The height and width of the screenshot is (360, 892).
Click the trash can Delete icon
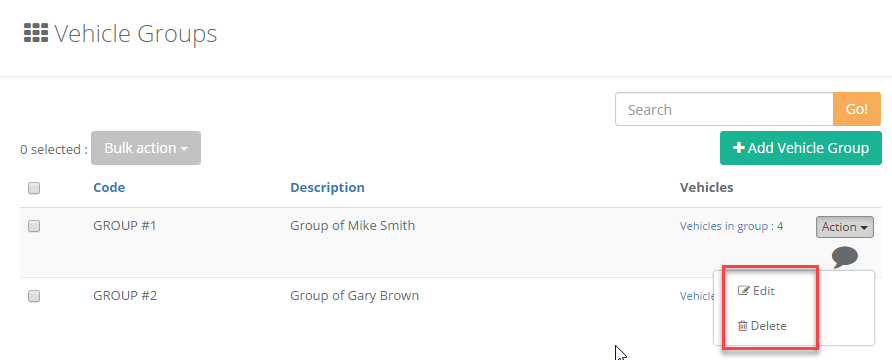(x=742, y=326)
